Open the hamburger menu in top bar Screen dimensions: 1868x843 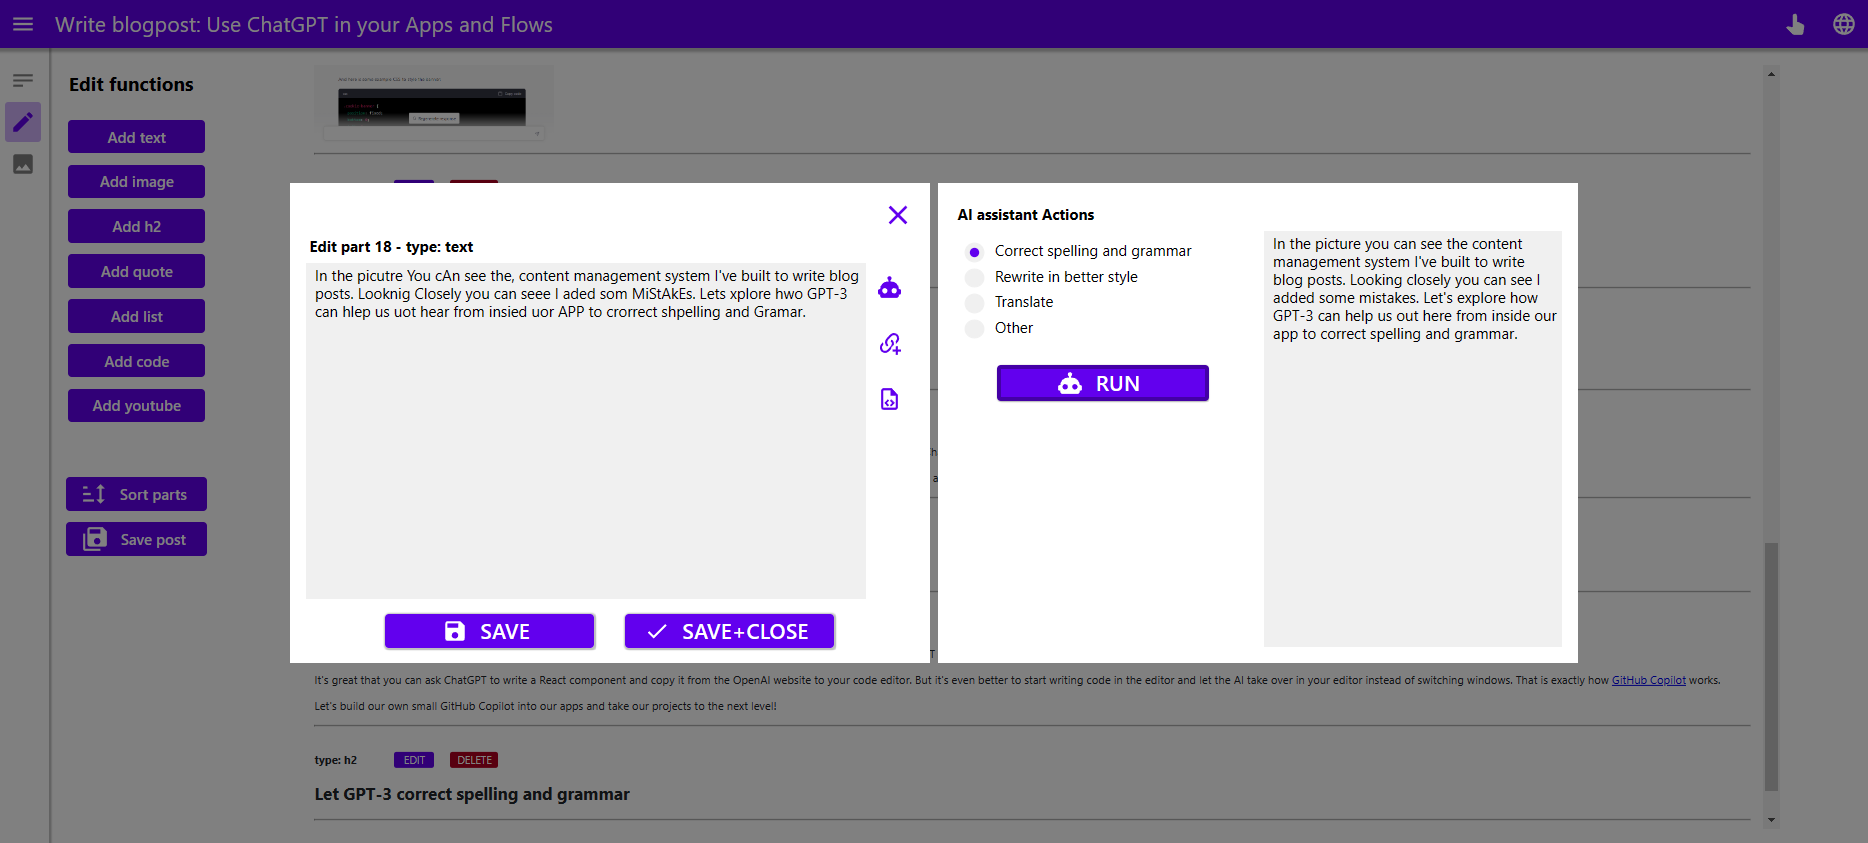pyautogui.click(x=23, y=24)
